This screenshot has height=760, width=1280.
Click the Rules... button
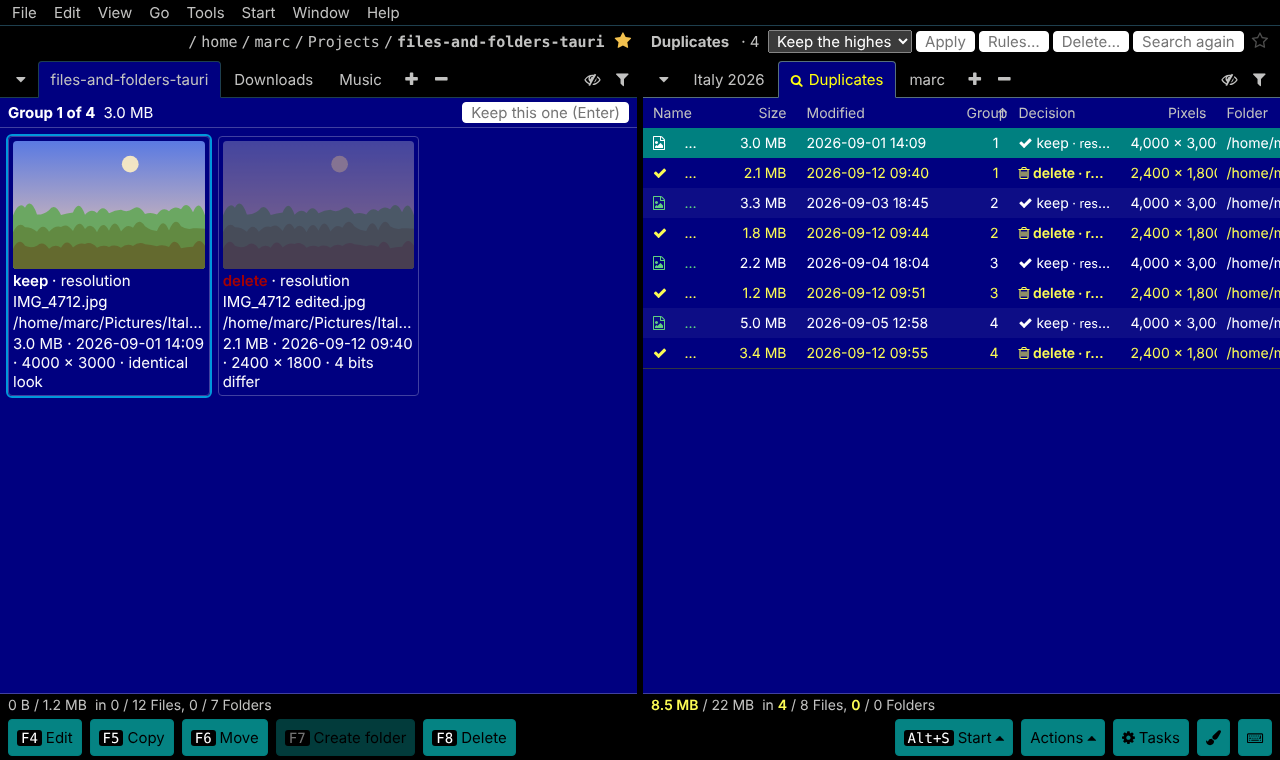(x=1014, y=41)
